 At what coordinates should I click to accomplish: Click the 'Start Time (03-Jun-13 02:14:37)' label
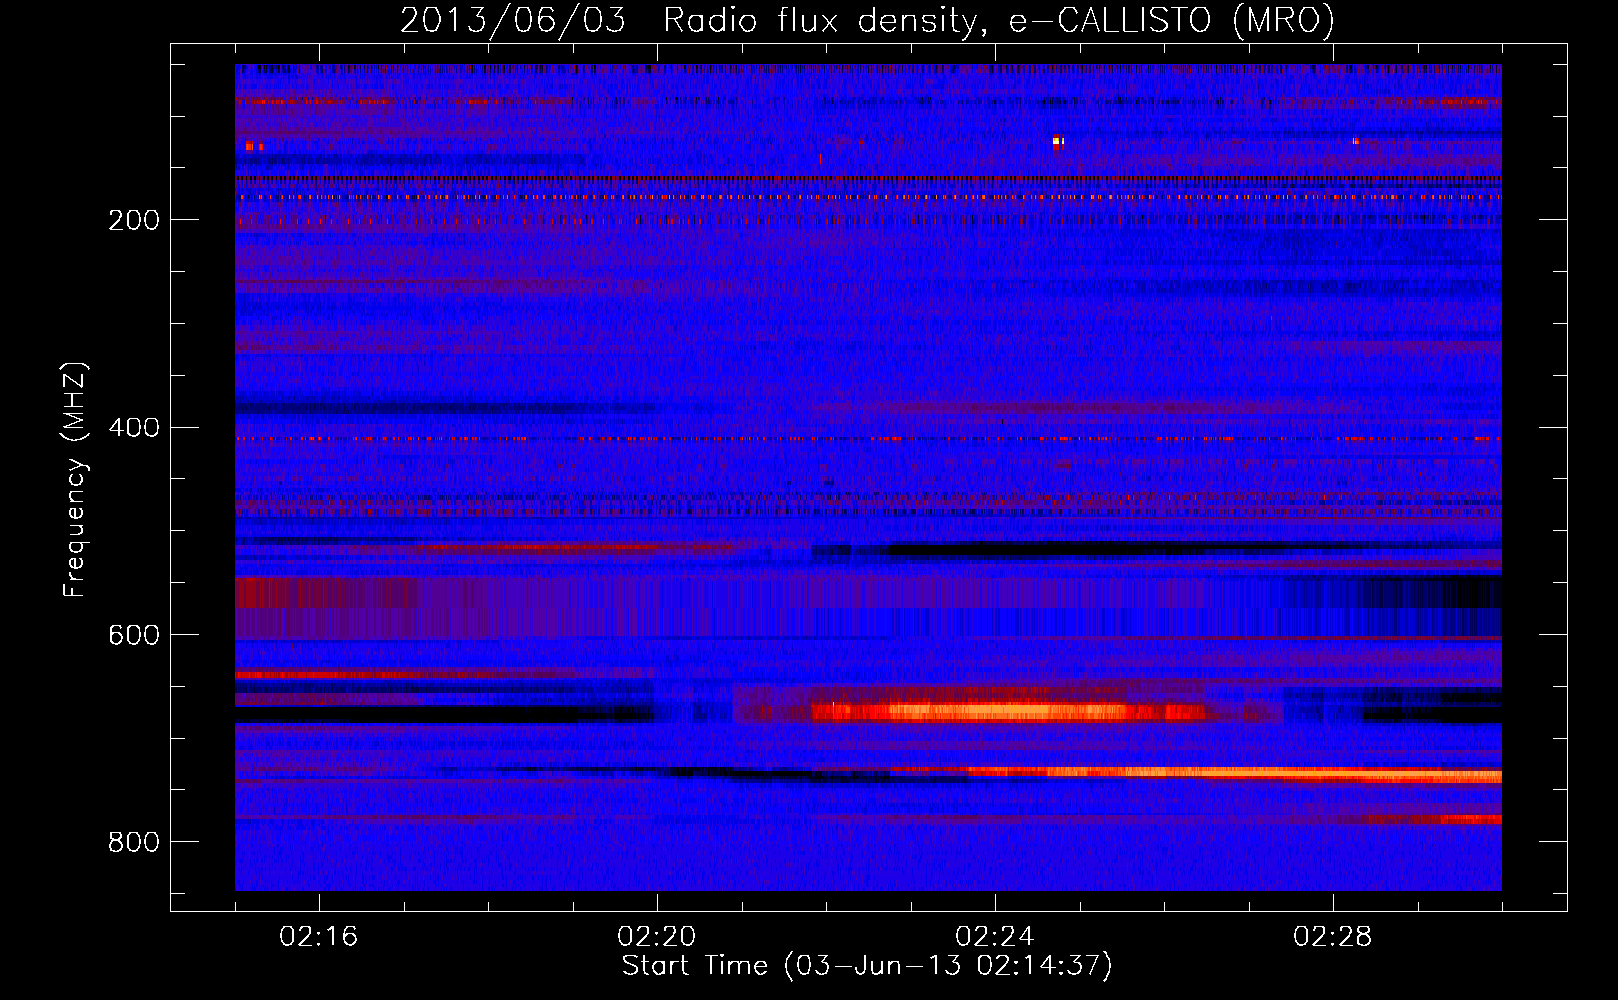pyautogui.click(x=867, y=966)
